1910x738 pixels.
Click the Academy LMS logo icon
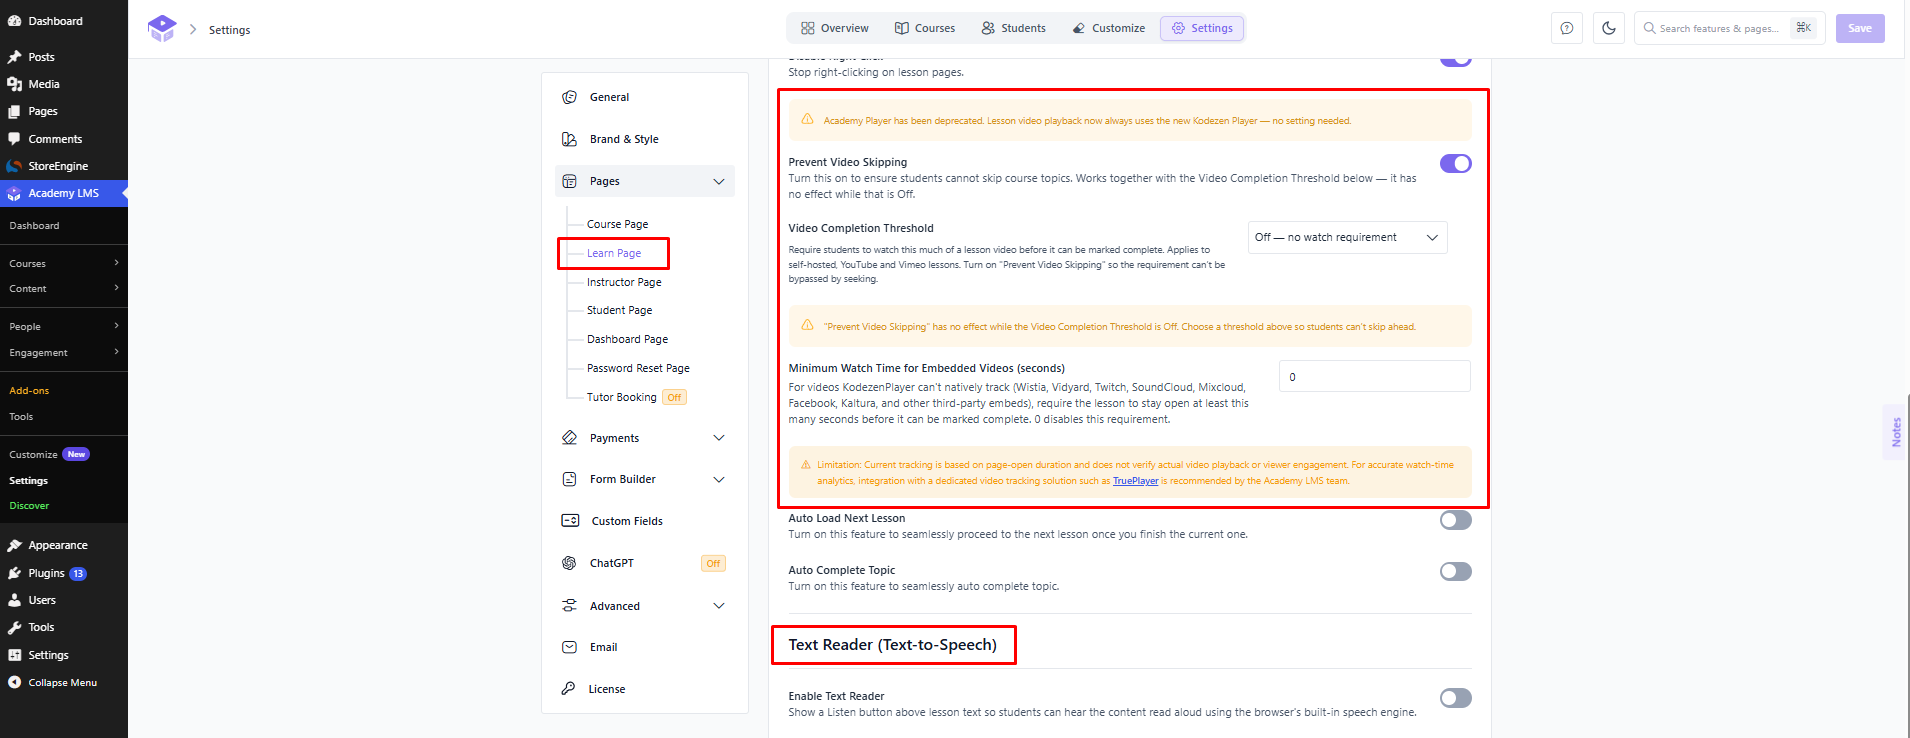[x=162, y=28]
